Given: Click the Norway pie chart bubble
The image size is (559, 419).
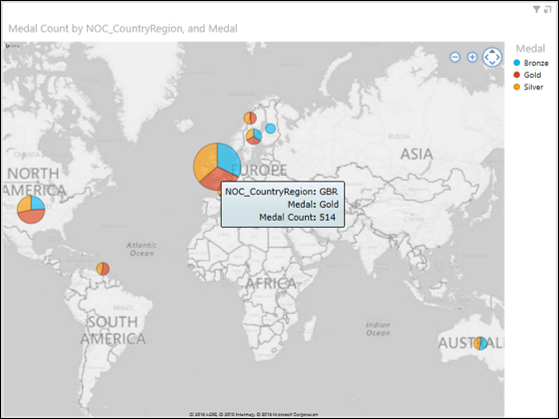Looking at the screenshot, I should click(x=250, y=118).
